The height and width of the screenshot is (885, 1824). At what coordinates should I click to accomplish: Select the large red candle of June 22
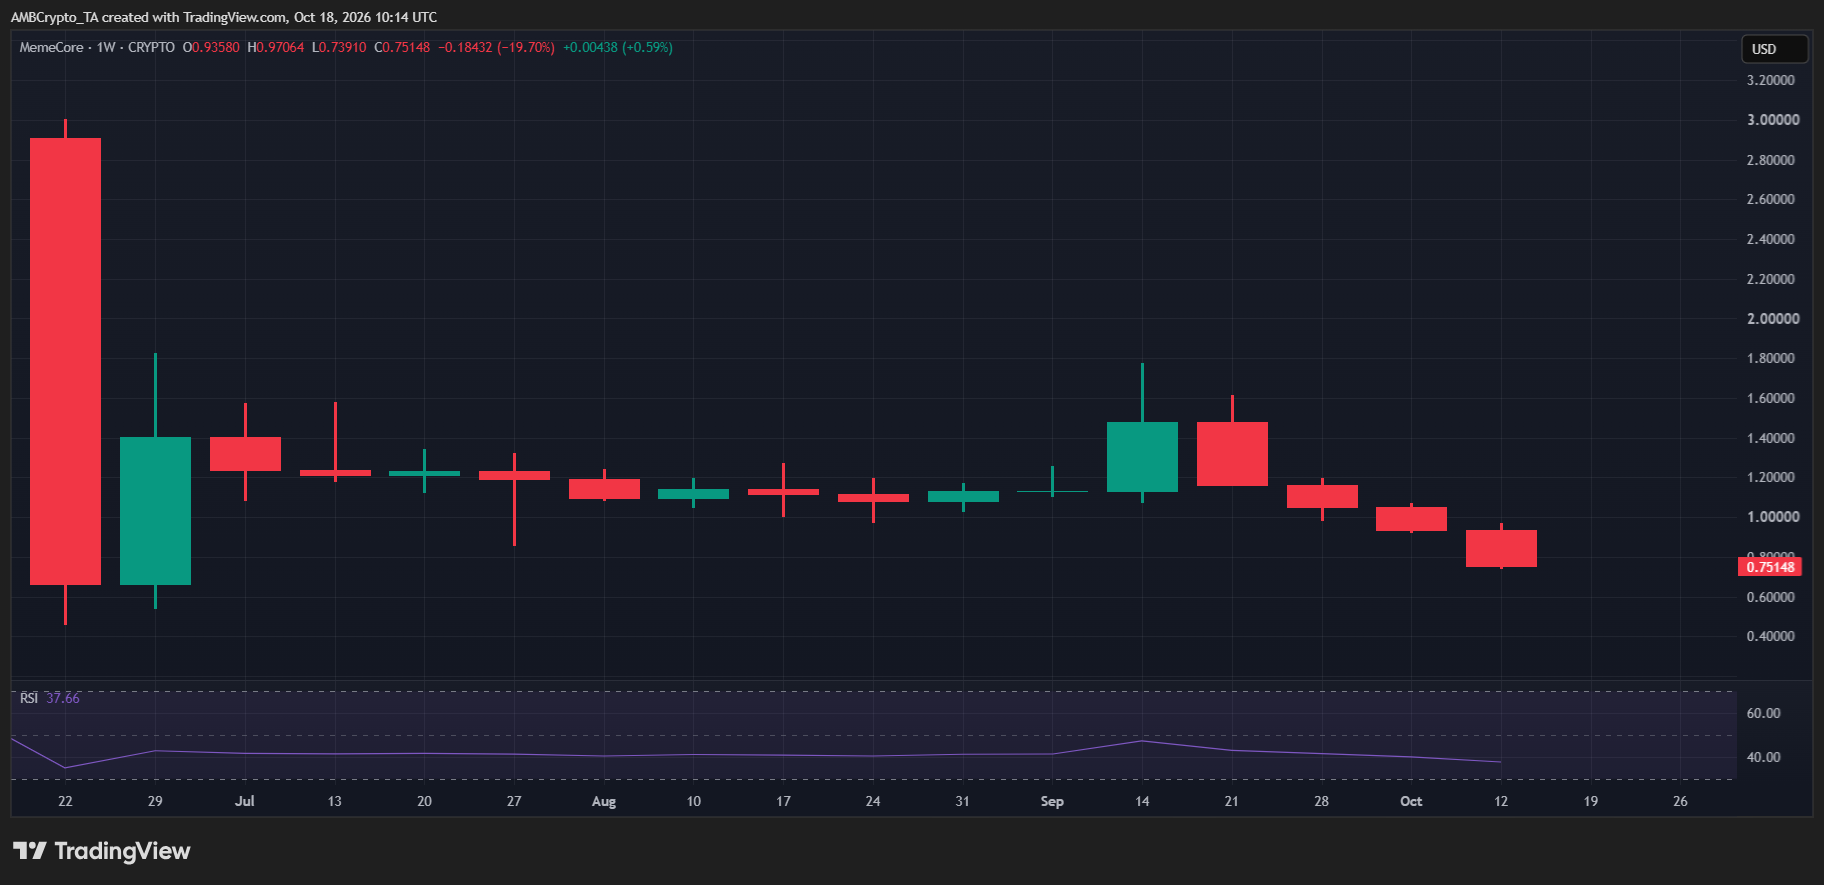65,362
